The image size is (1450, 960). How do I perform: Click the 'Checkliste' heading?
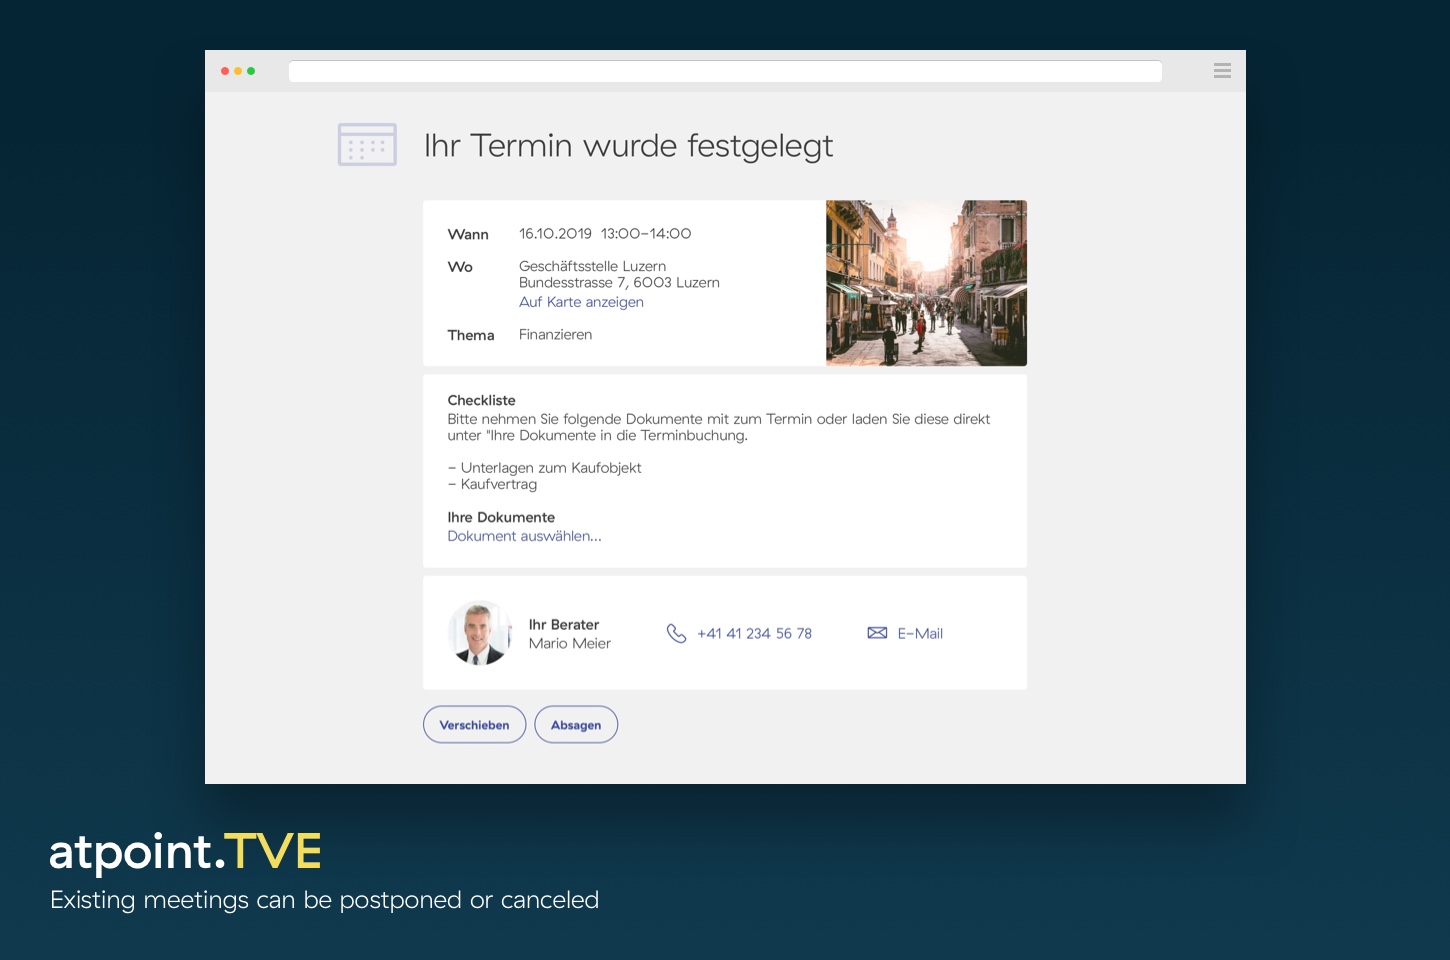pos(481,400)
